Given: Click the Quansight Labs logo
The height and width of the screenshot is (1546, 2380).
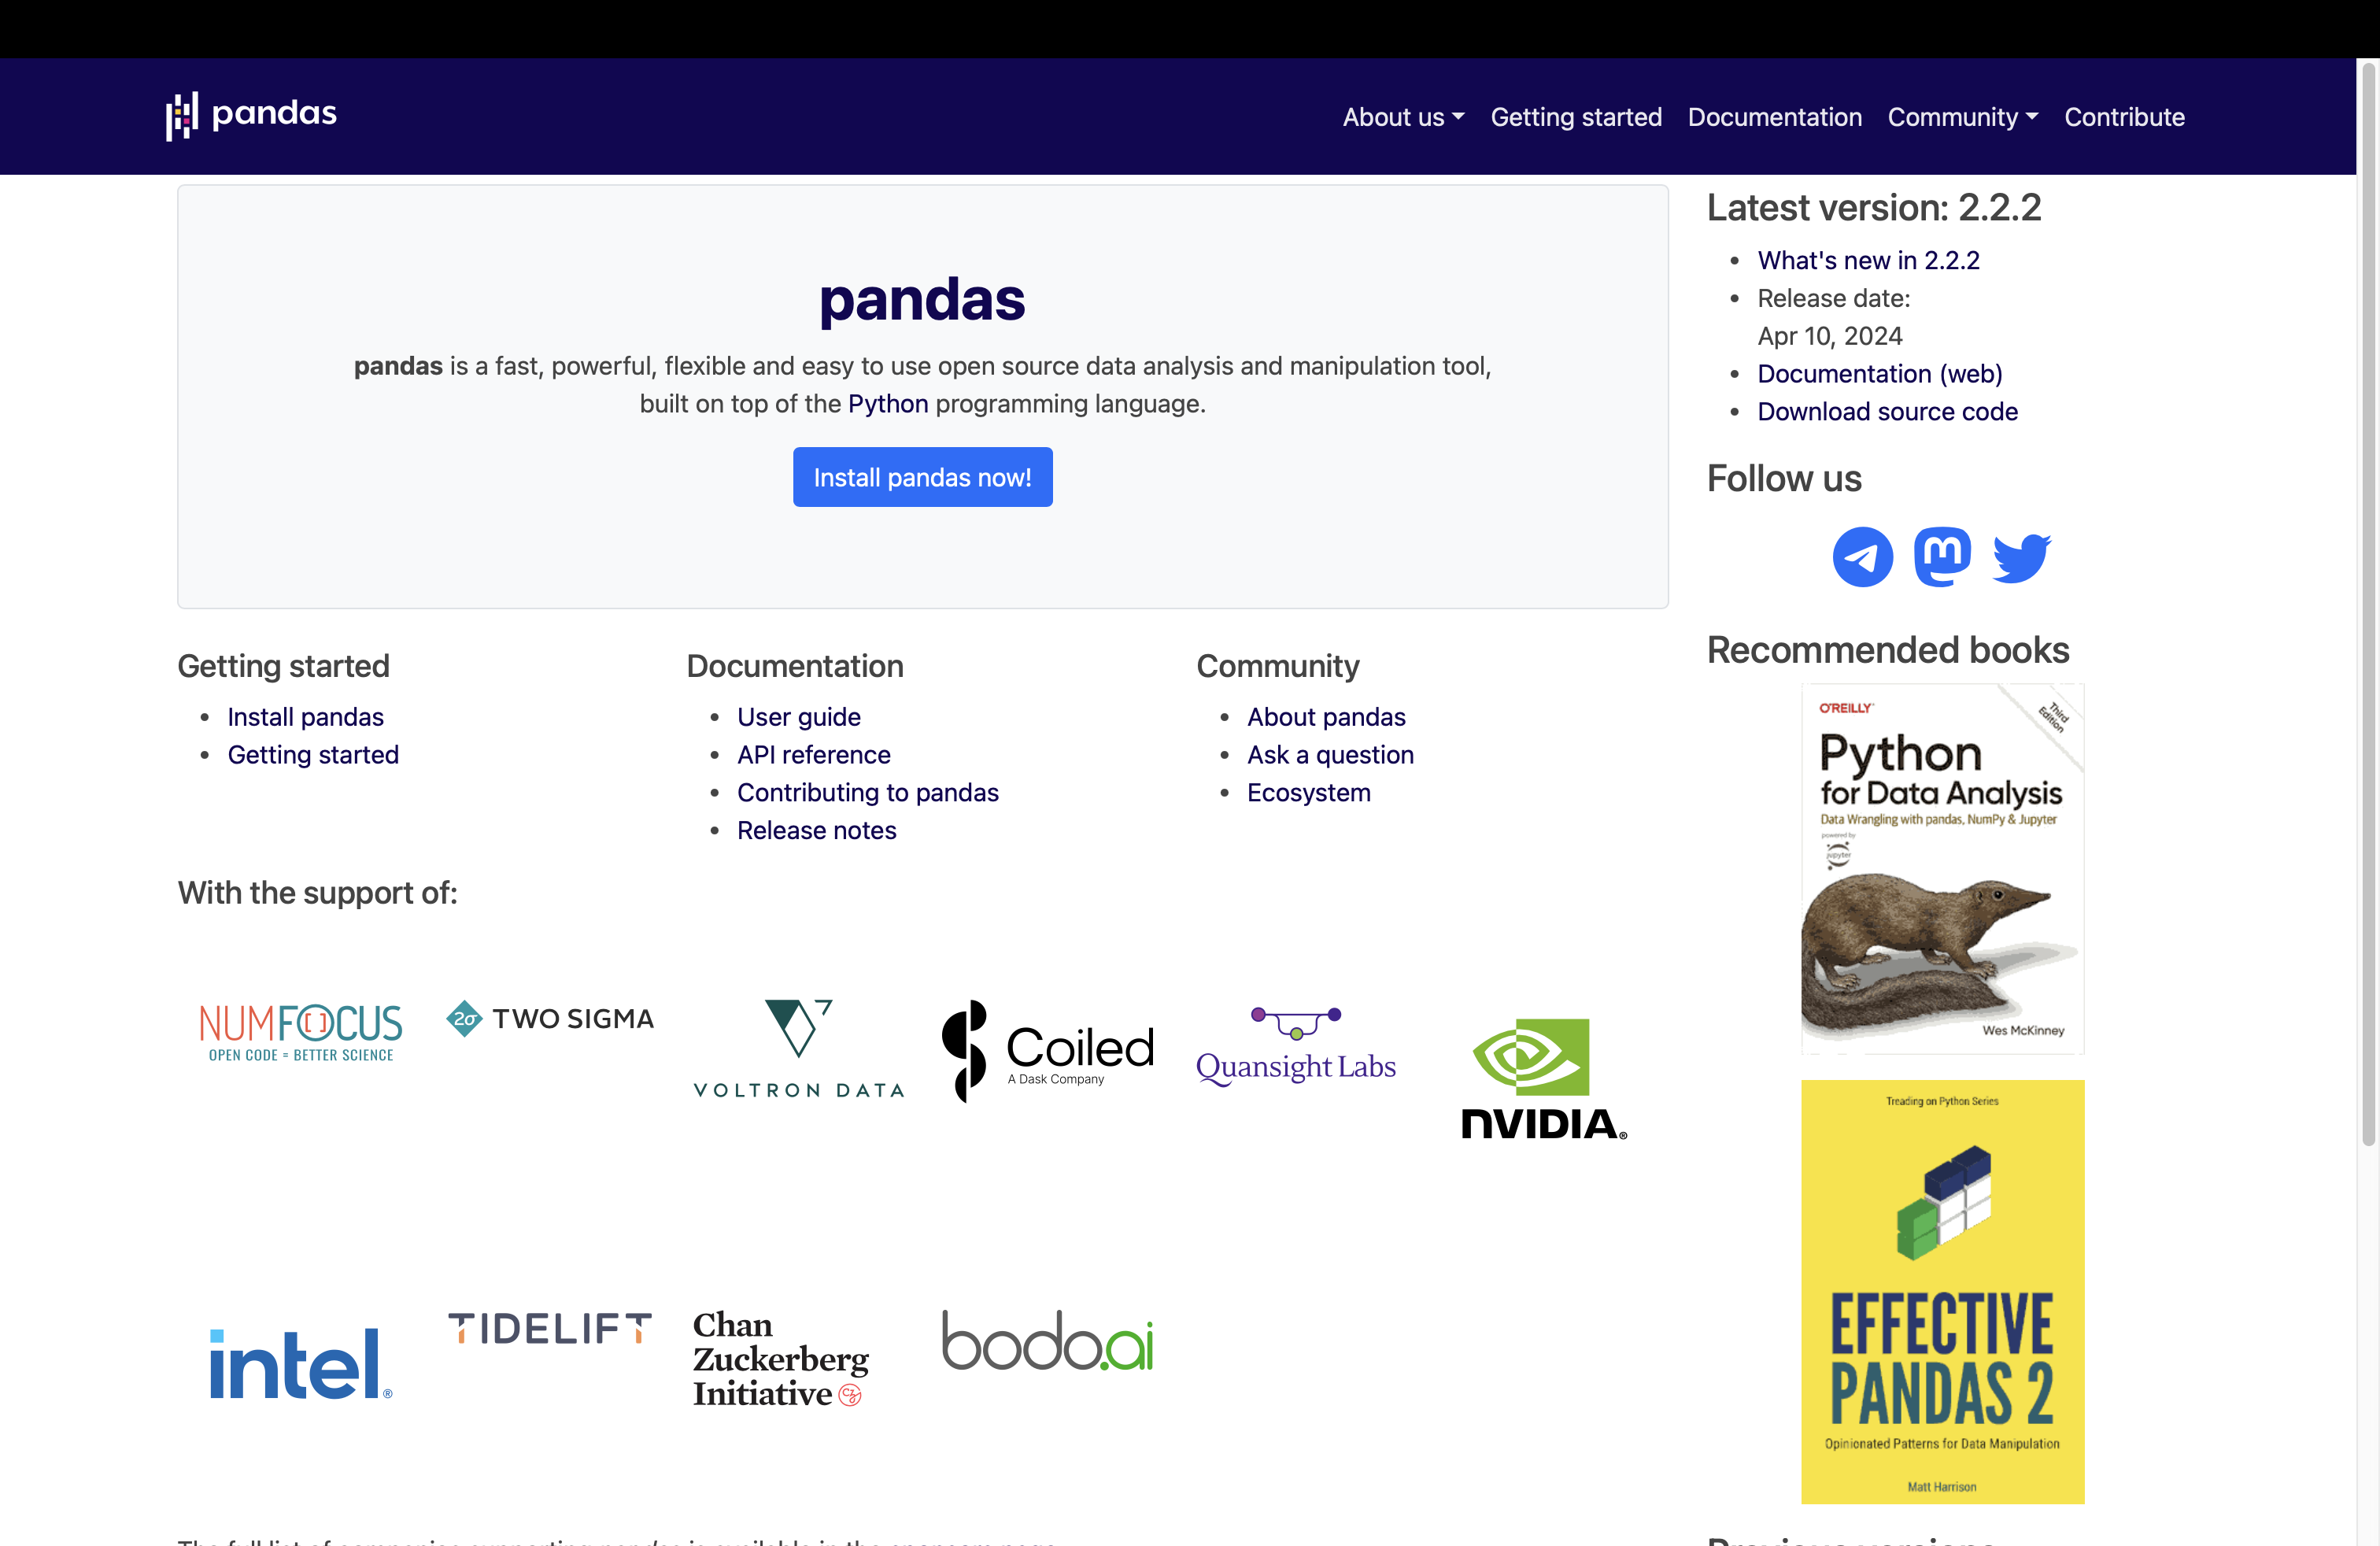Looking at the screenshot, I should [1296, 1045].
